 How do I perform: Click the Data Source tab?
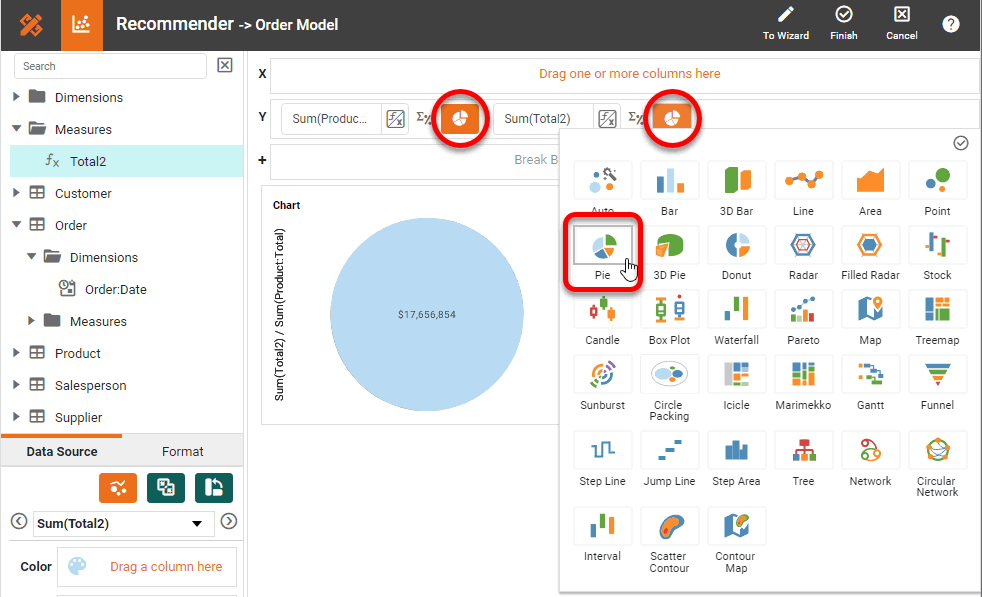tap(62, 451)
